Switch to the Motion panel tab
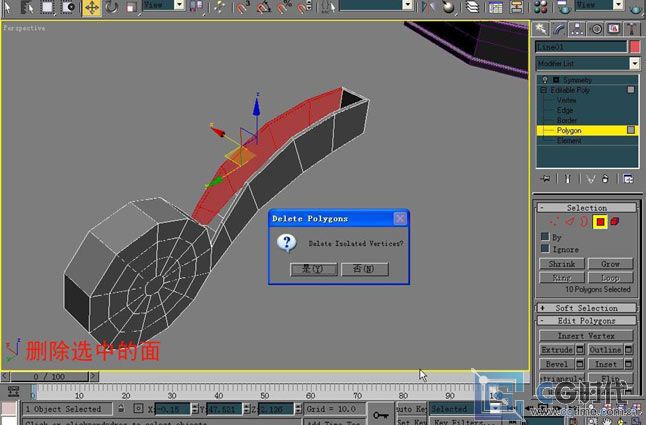This screenshot has width=646, height=425. point(596,29)
